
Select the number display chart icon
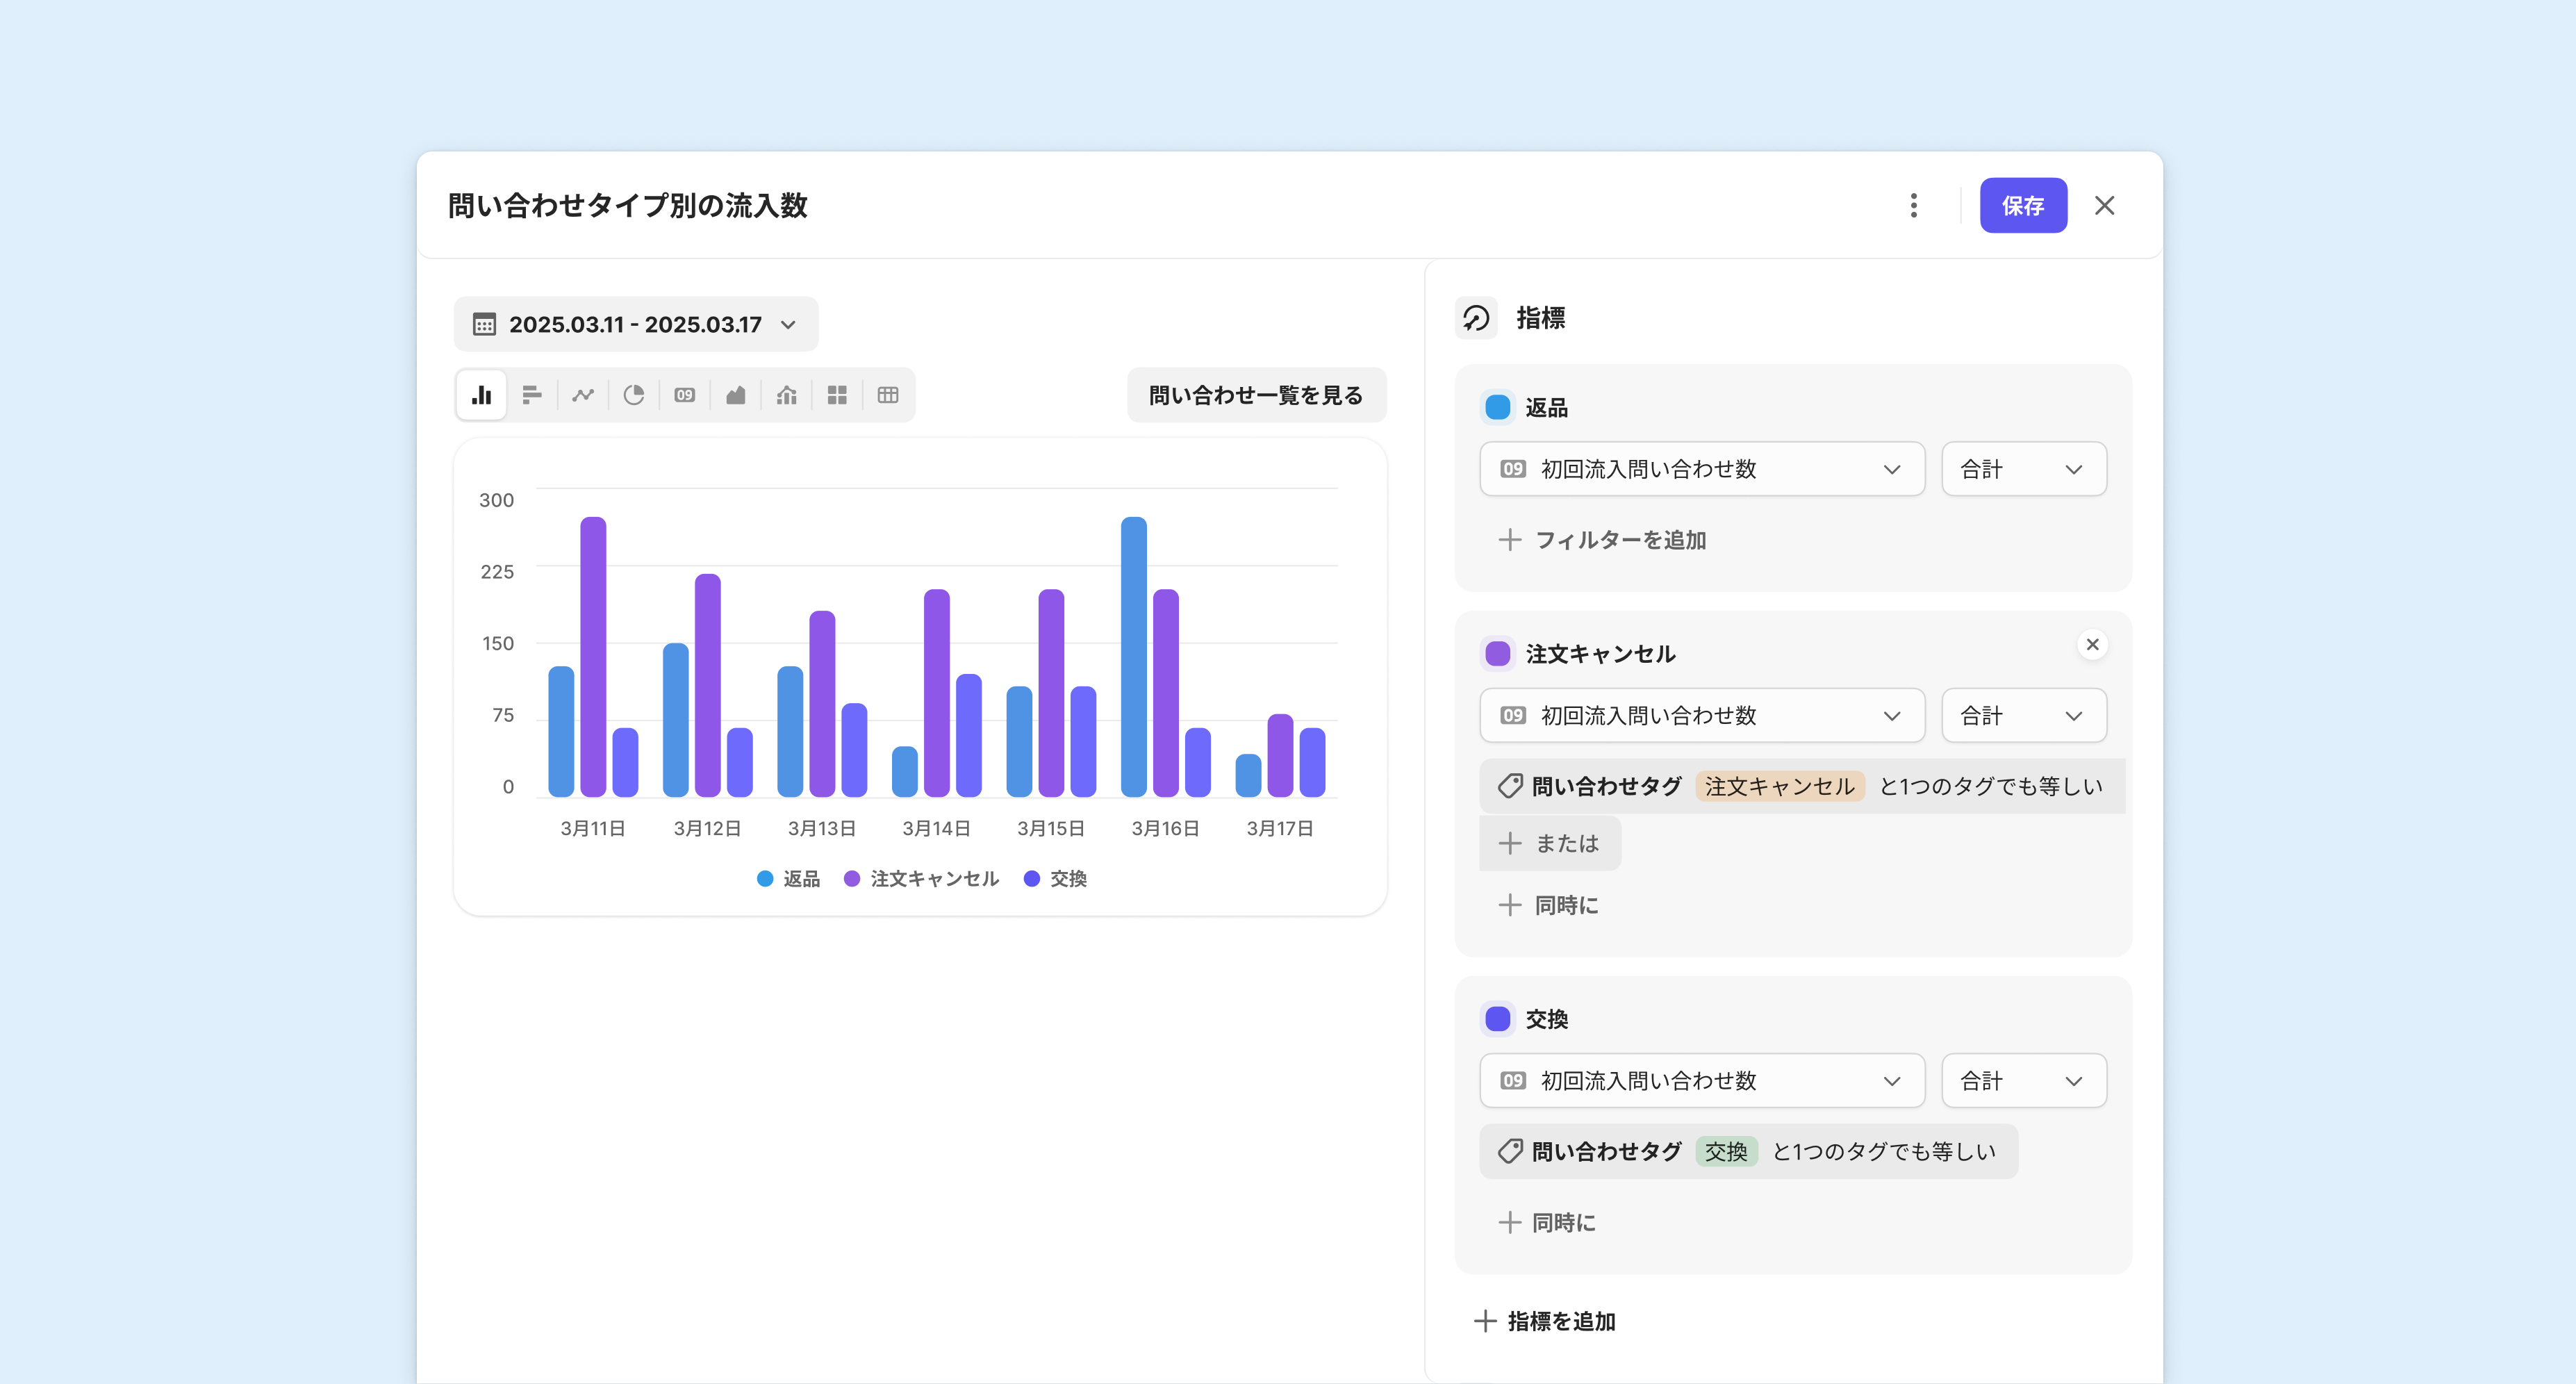tap(685, 395)
